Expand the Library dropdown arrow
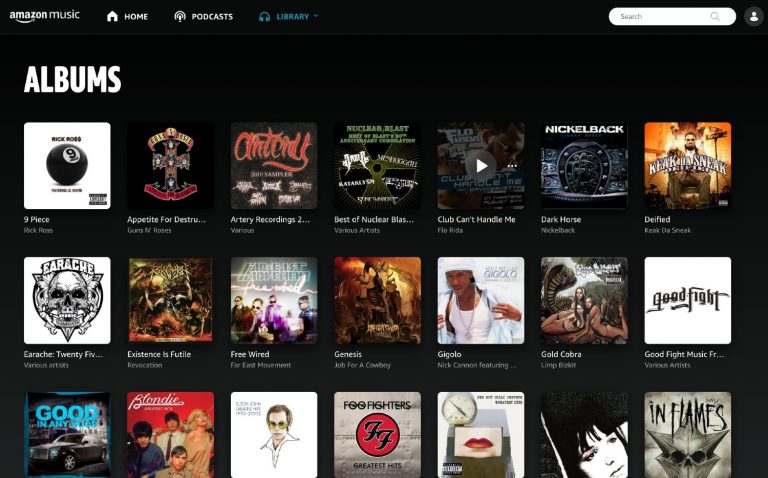The width and height of the screenshot is (768, 478). click(x=316, y=16)
